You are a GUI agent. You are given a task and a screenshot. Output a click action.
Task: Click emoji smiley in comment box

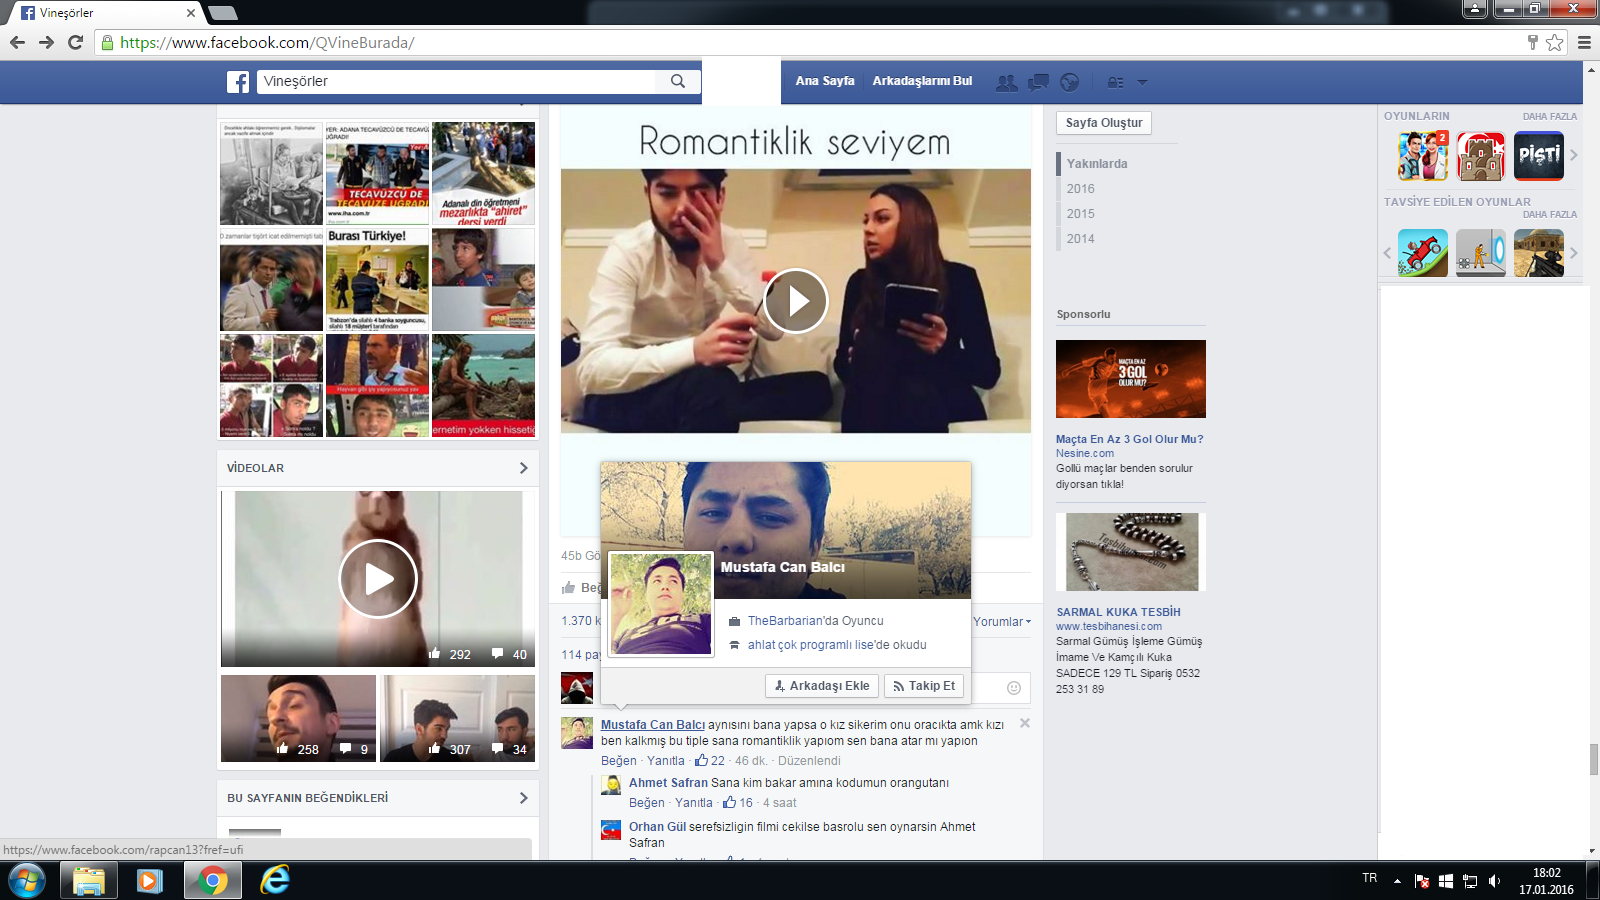point(1013,688)
